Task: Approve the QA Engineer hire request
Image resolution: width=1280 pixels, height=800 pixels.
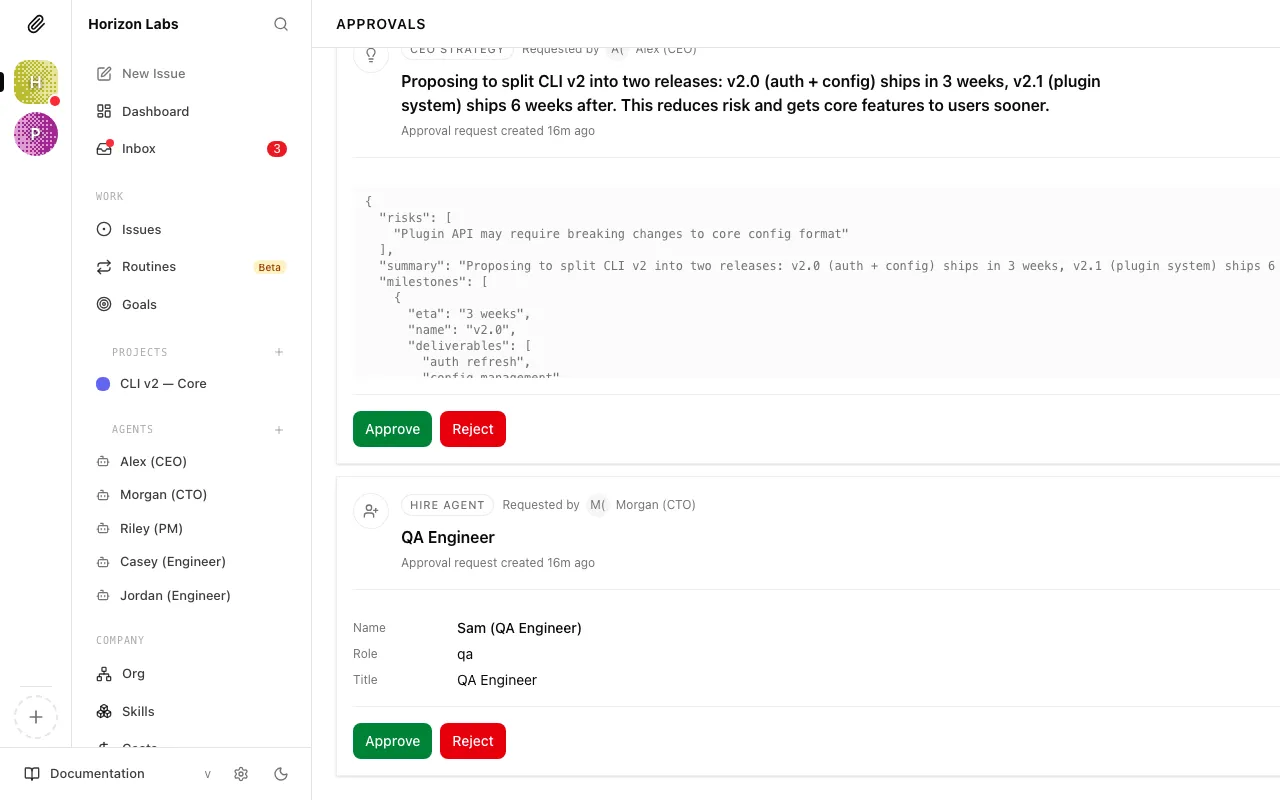Action: (392, 741)
